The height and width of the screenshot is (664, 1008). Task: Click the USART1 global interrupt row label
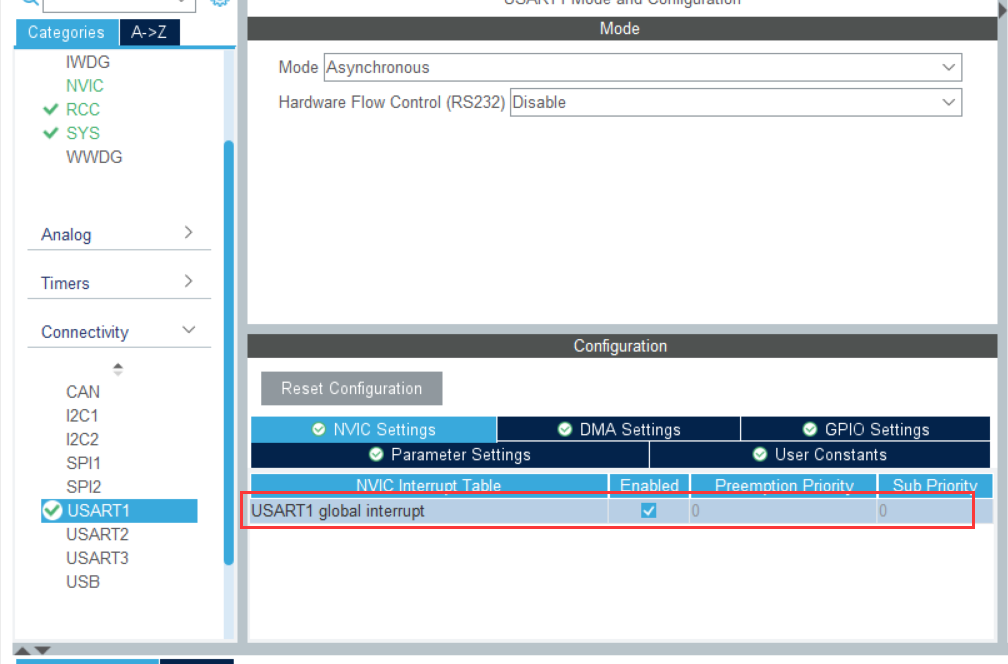click(x=338, y=511)
